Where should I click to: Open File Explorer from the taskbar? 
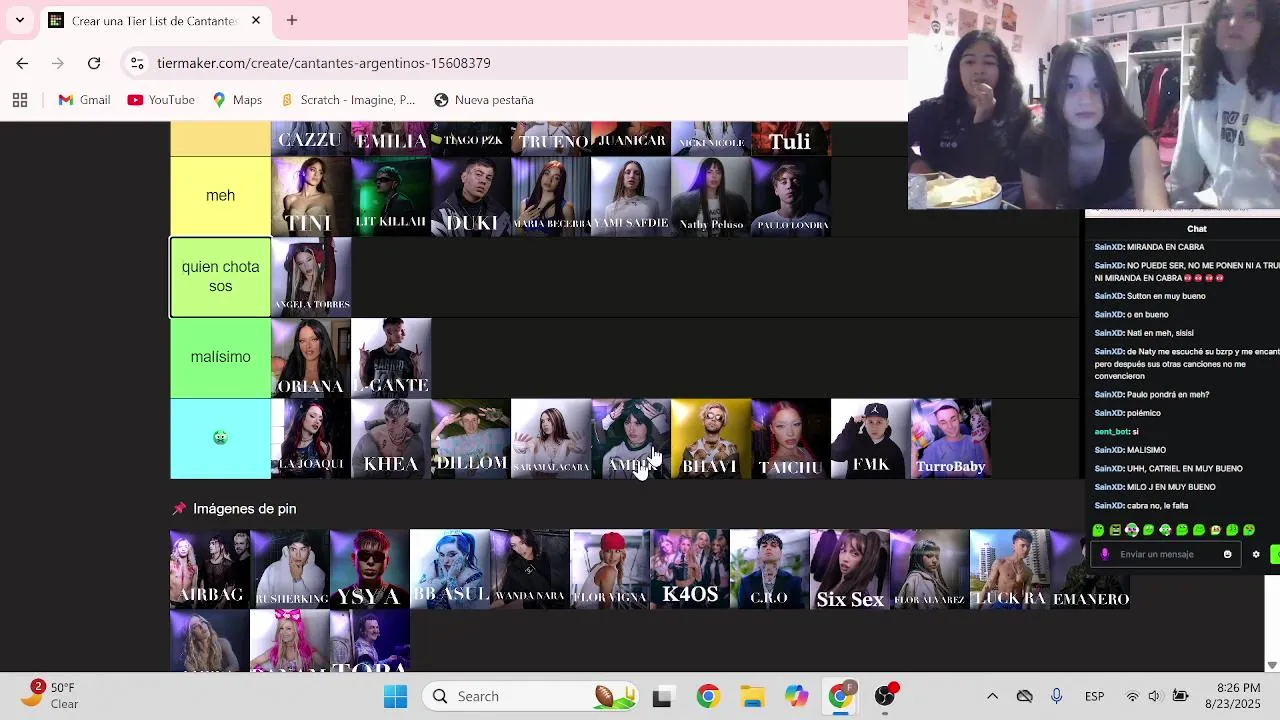click(x=752, y=696)
